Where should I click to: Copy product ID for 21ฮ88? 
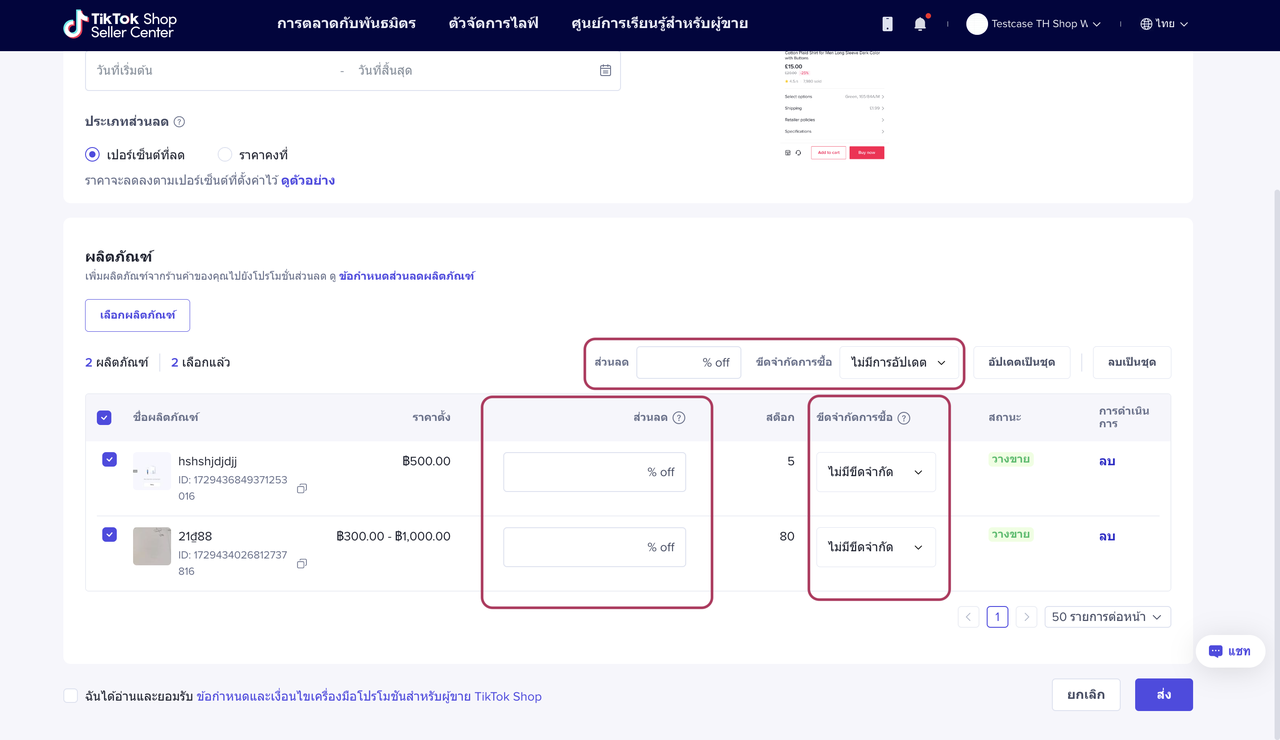302,564
